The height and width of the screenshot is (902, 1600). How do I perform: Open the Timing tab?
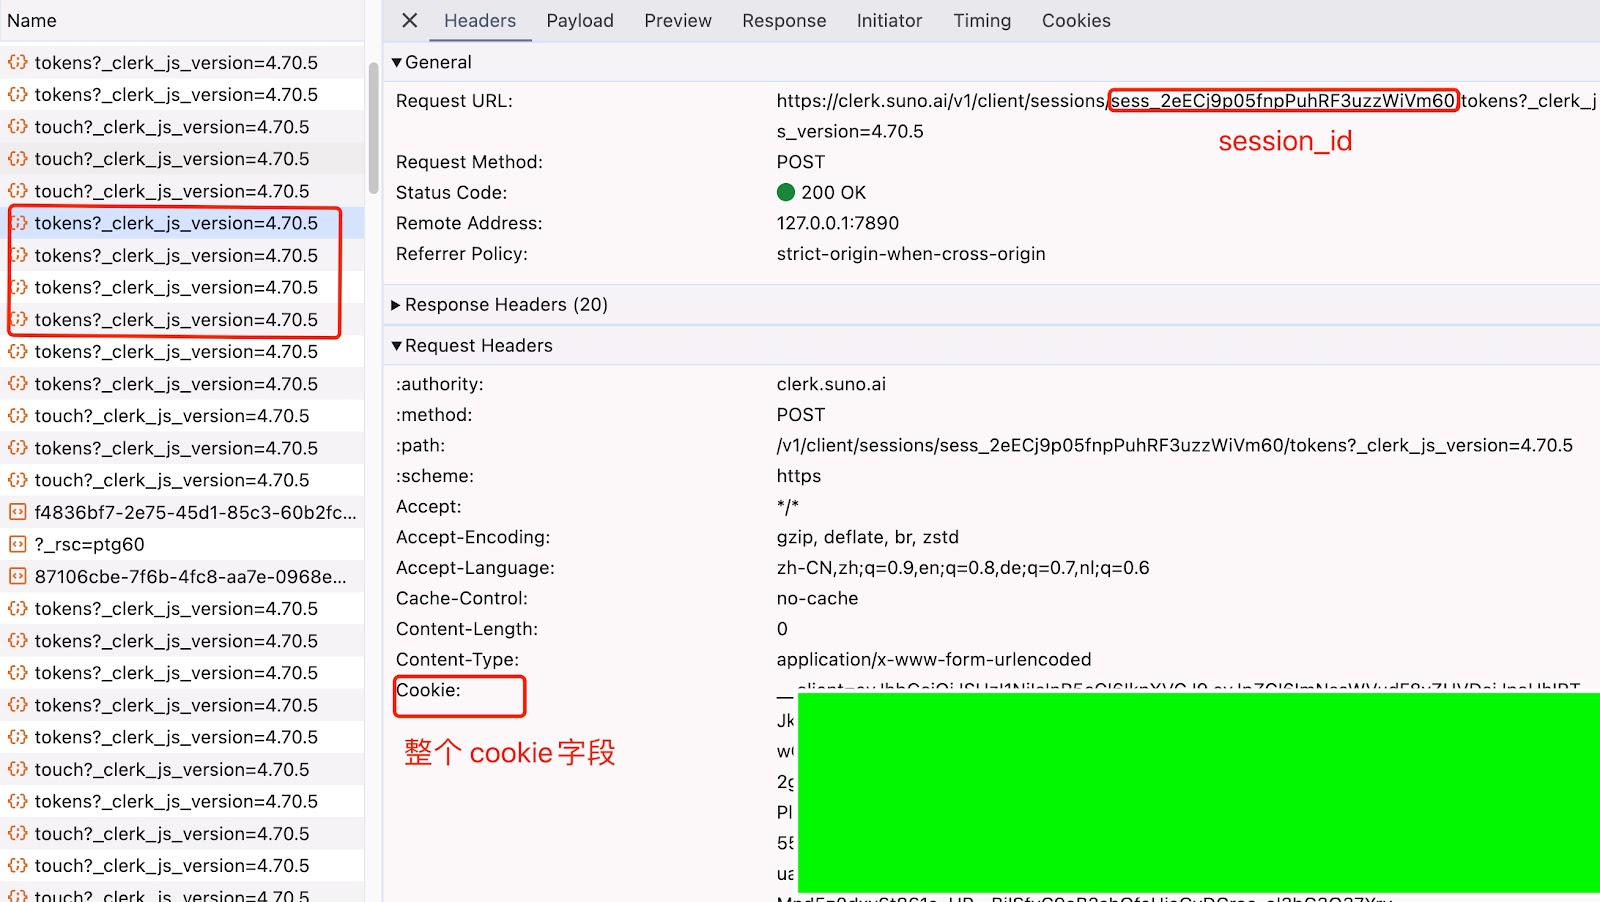pyautogui.click(x=982, y=20)
